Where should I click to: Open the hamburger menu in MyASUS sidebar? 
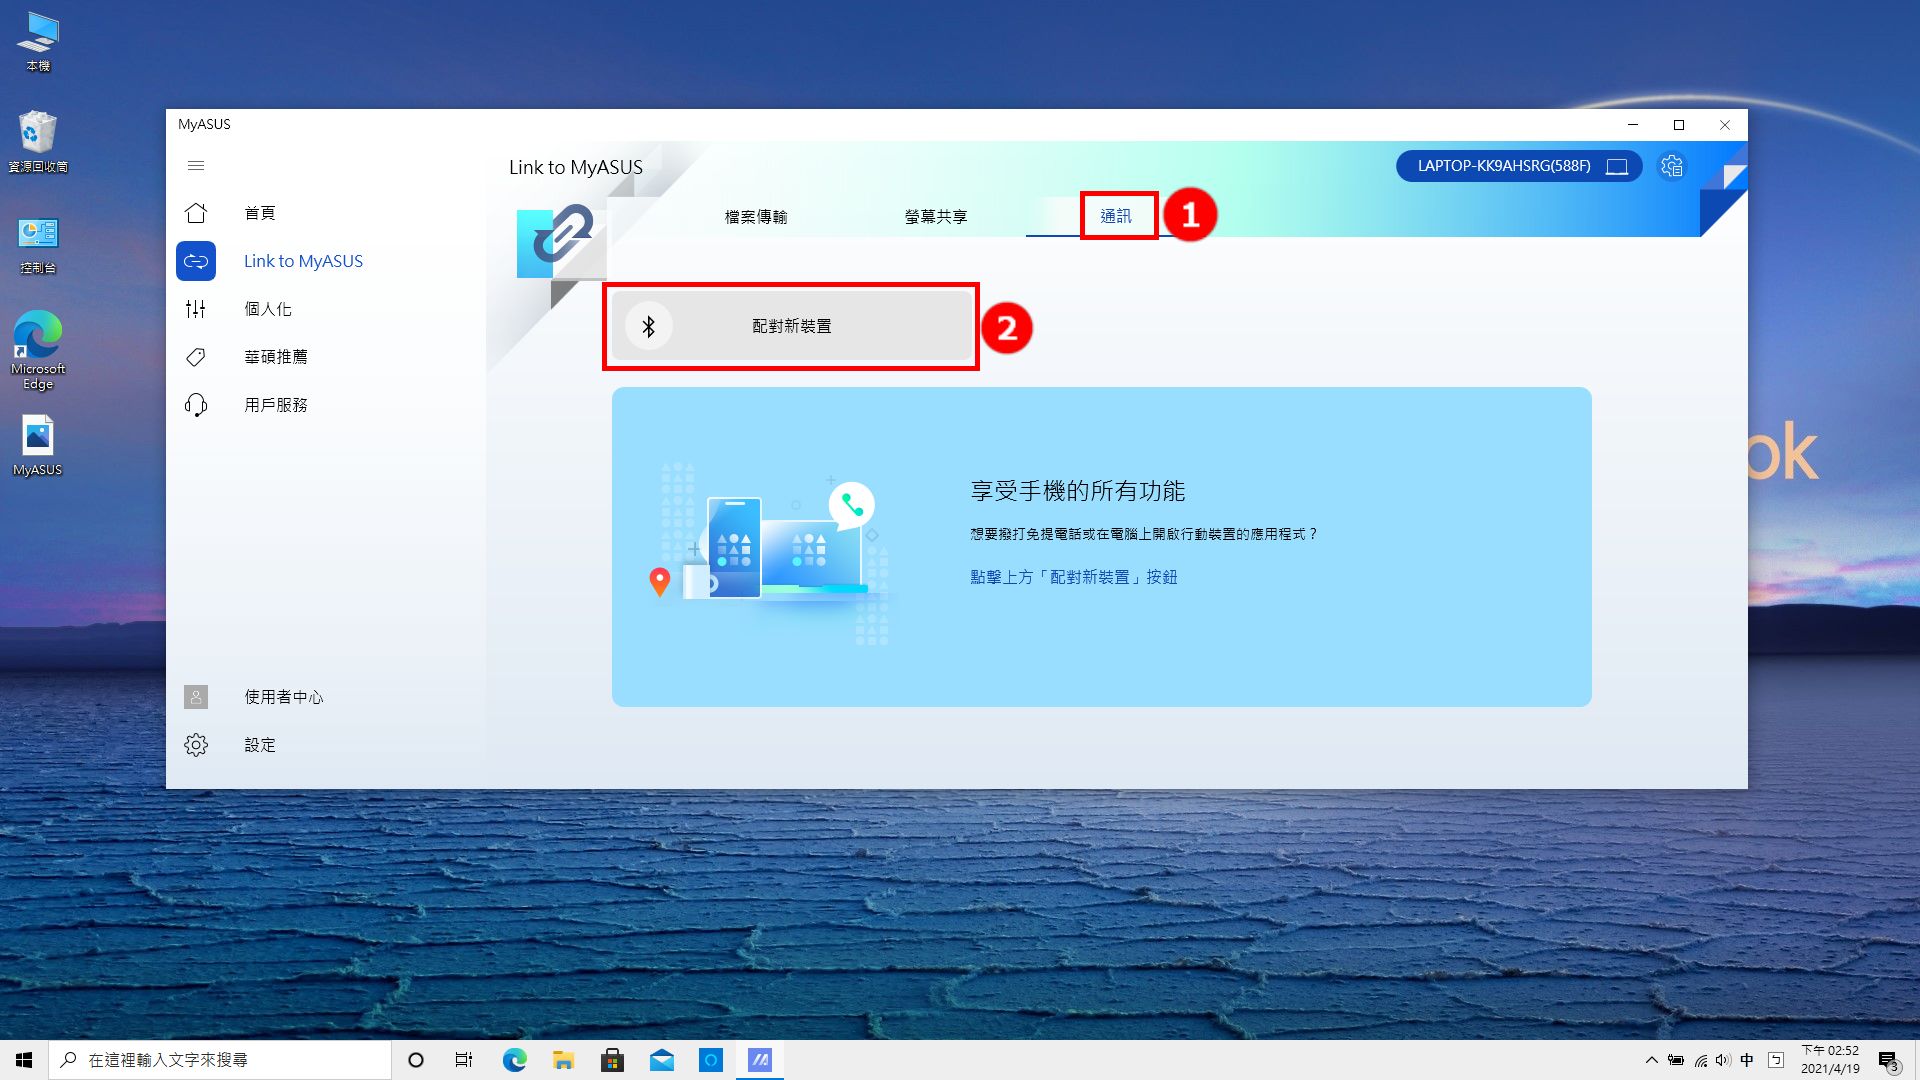(196, 166)
